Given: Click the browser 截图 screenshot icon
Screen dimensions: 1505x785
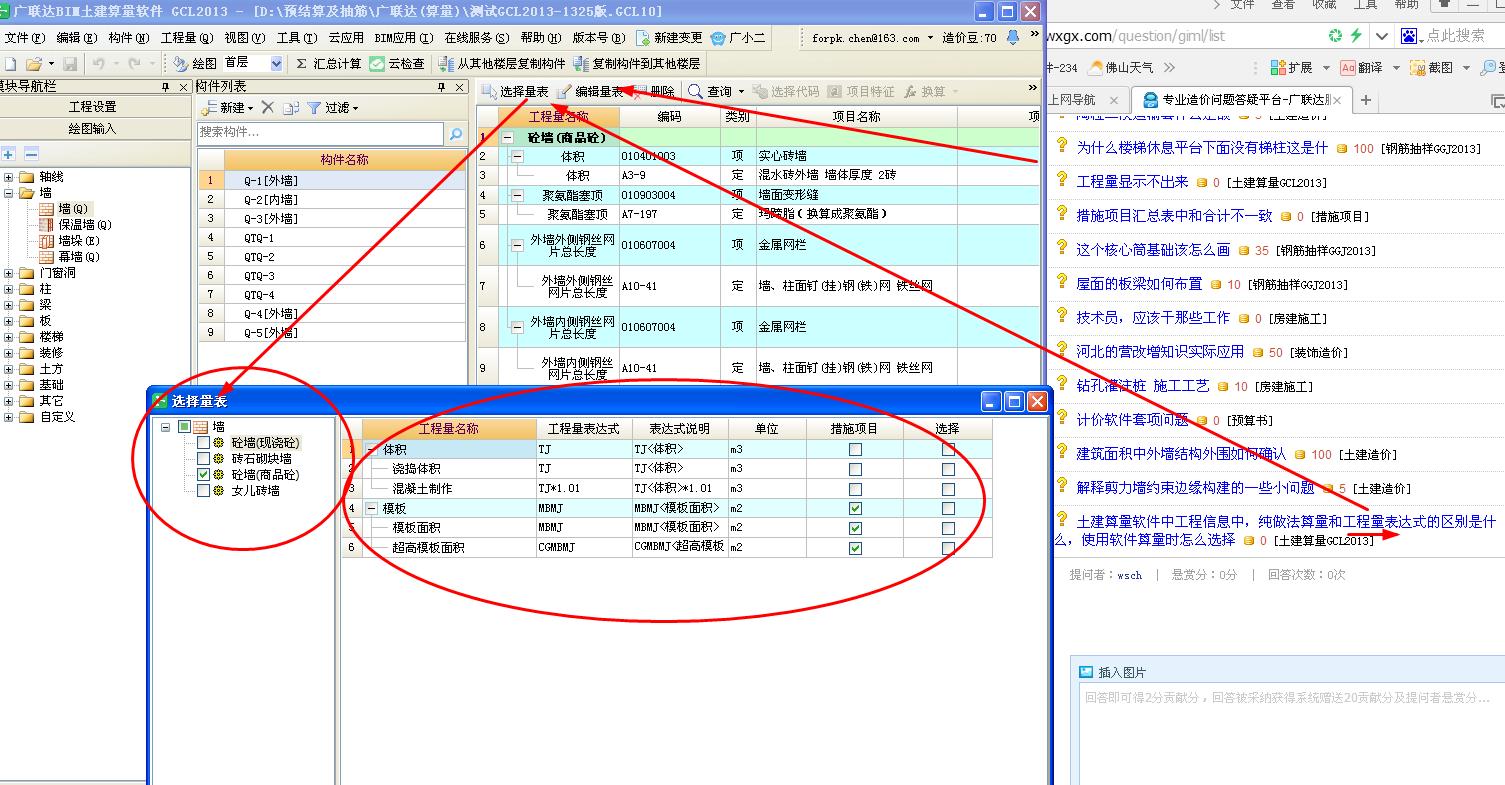Looking at the screenshot, I should coord(1417,67).
